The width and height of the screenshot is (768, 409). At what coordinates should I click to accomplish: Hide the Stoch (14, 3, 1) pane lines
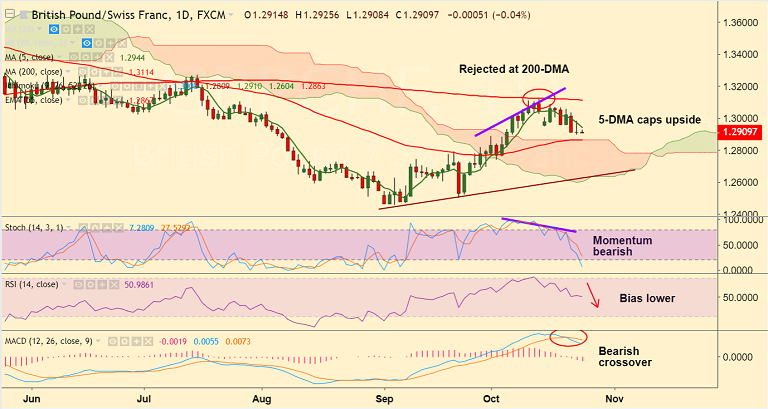pos(83,227)
